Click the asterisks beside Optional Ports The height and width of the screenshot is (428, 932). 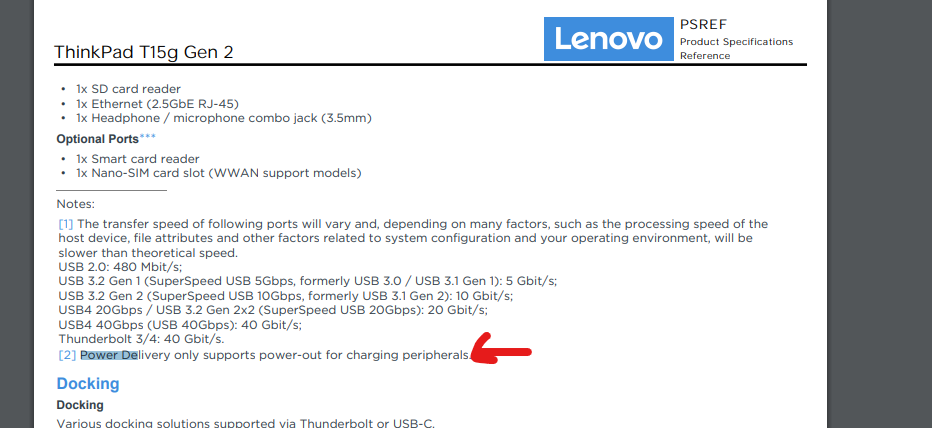click(x=148, y=137)
